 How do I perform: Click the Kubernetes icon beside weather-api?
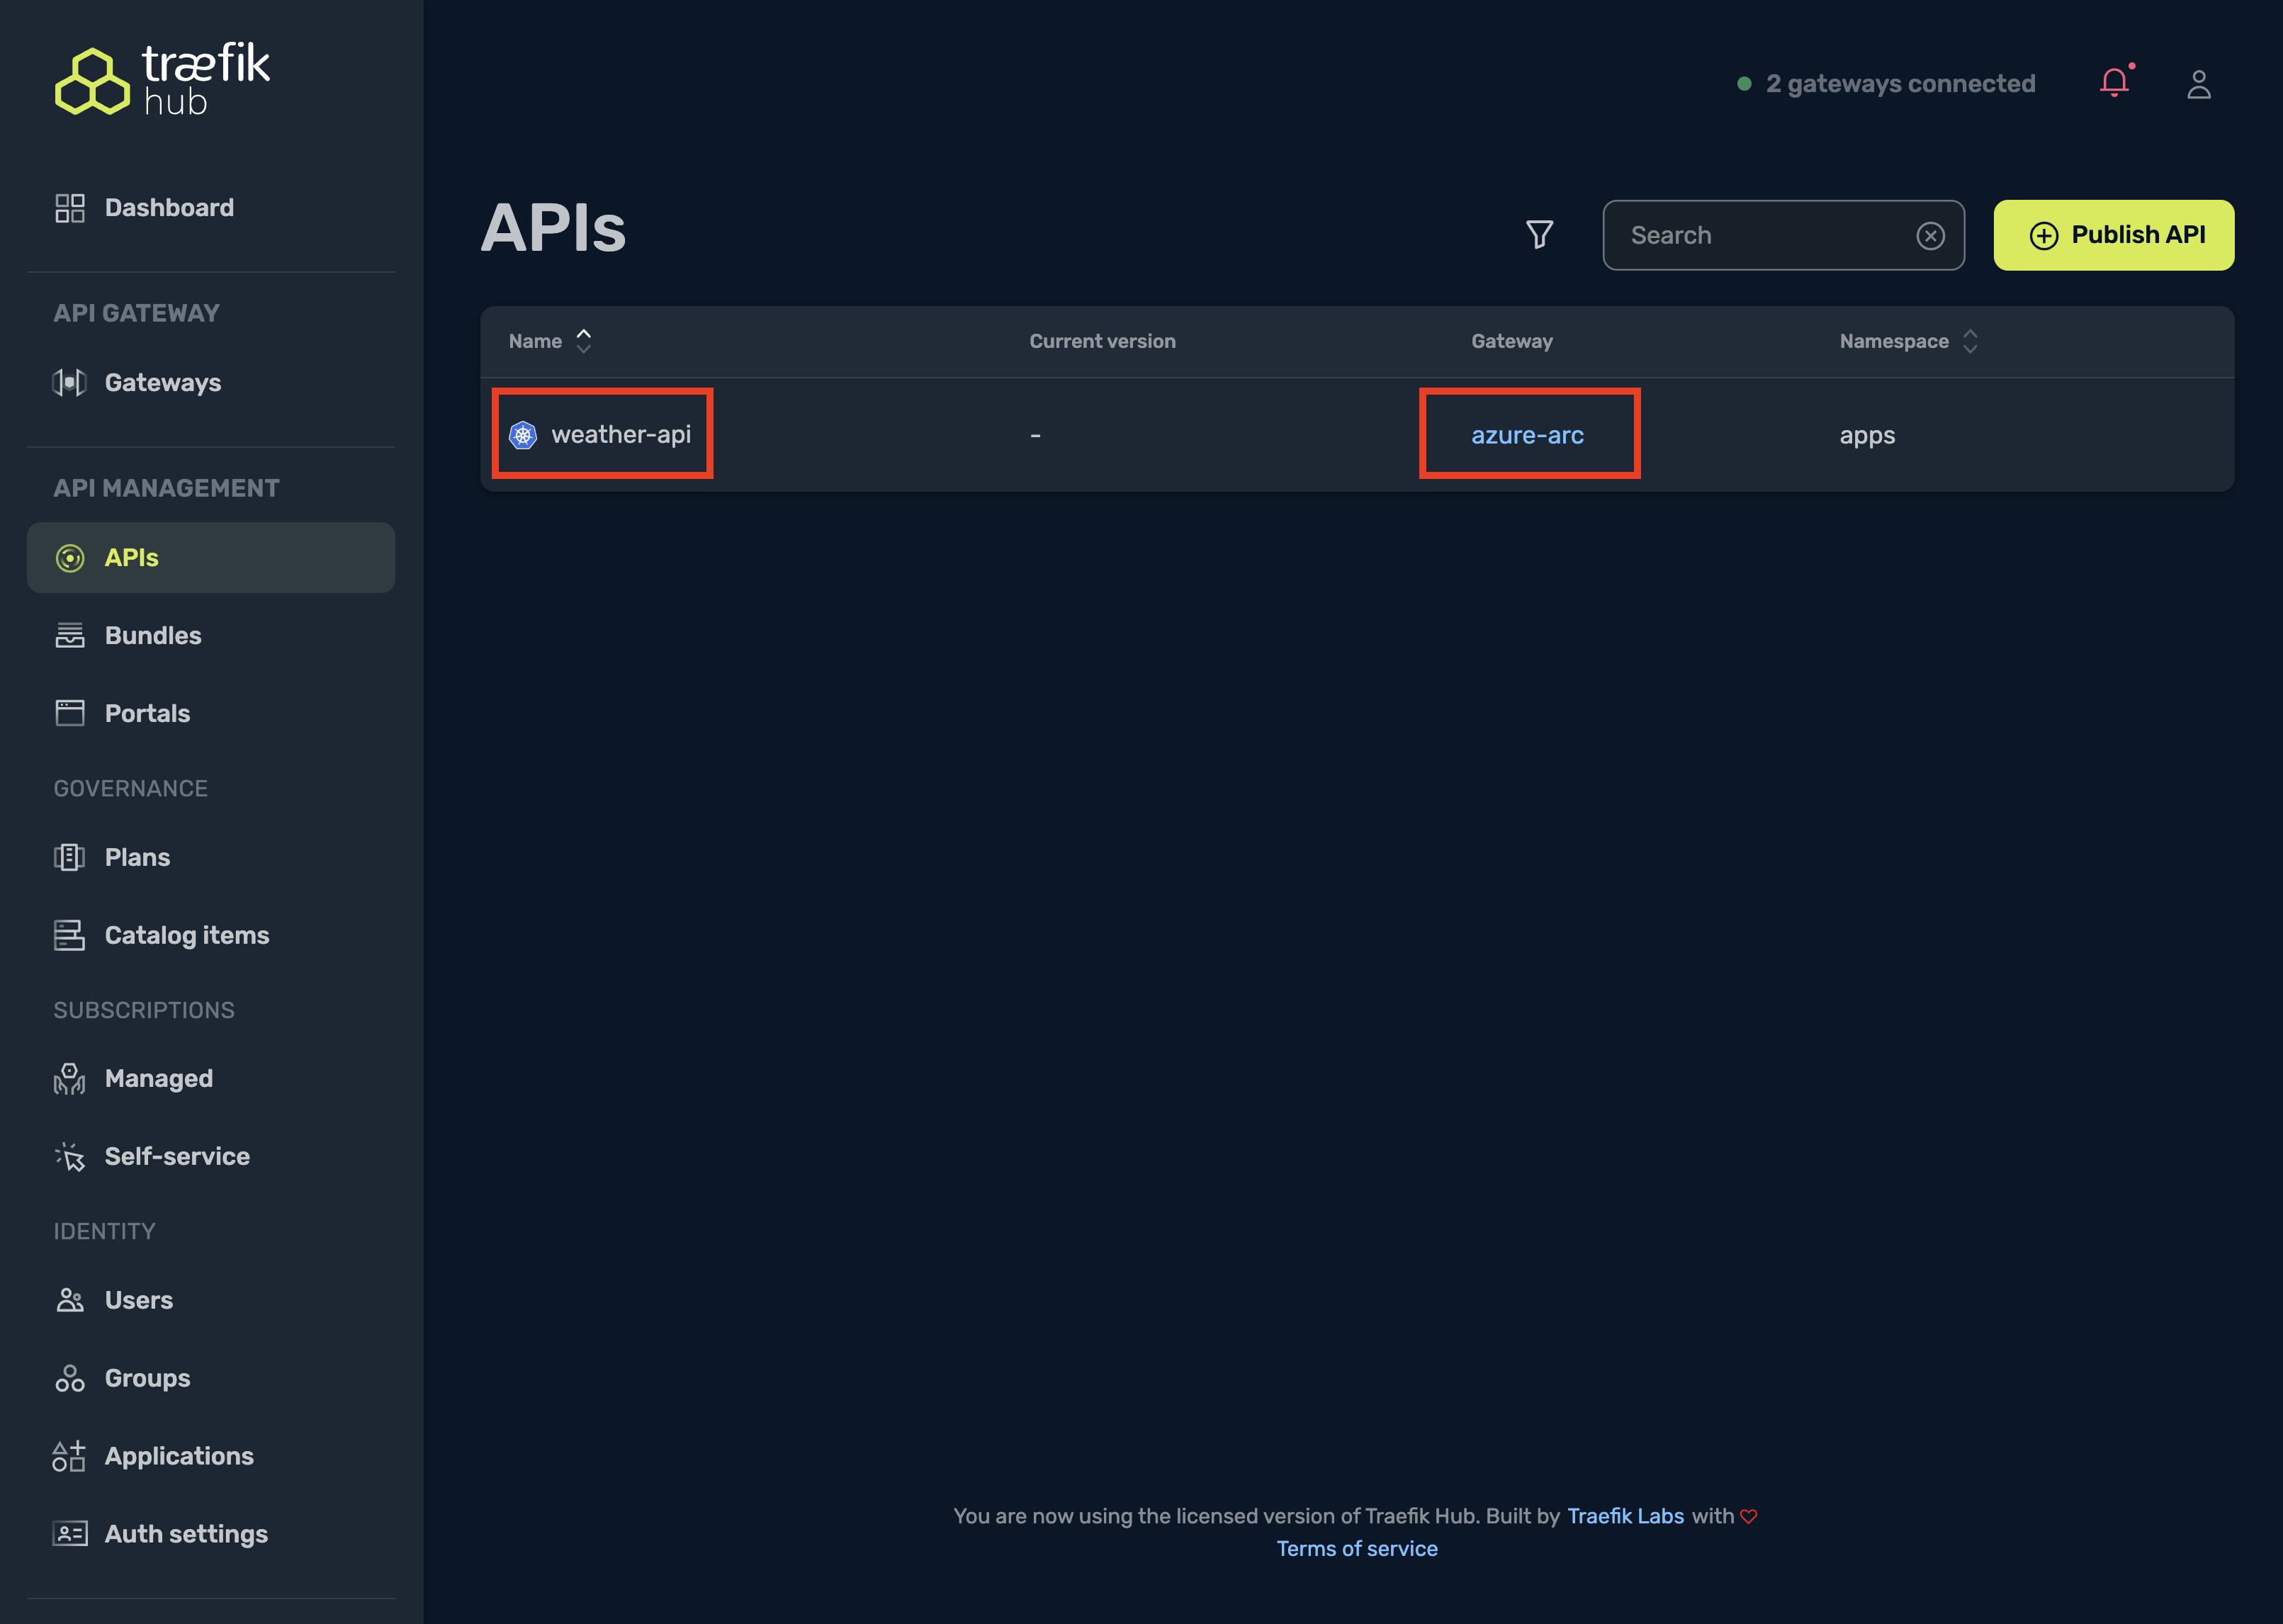tap(523, 435)
